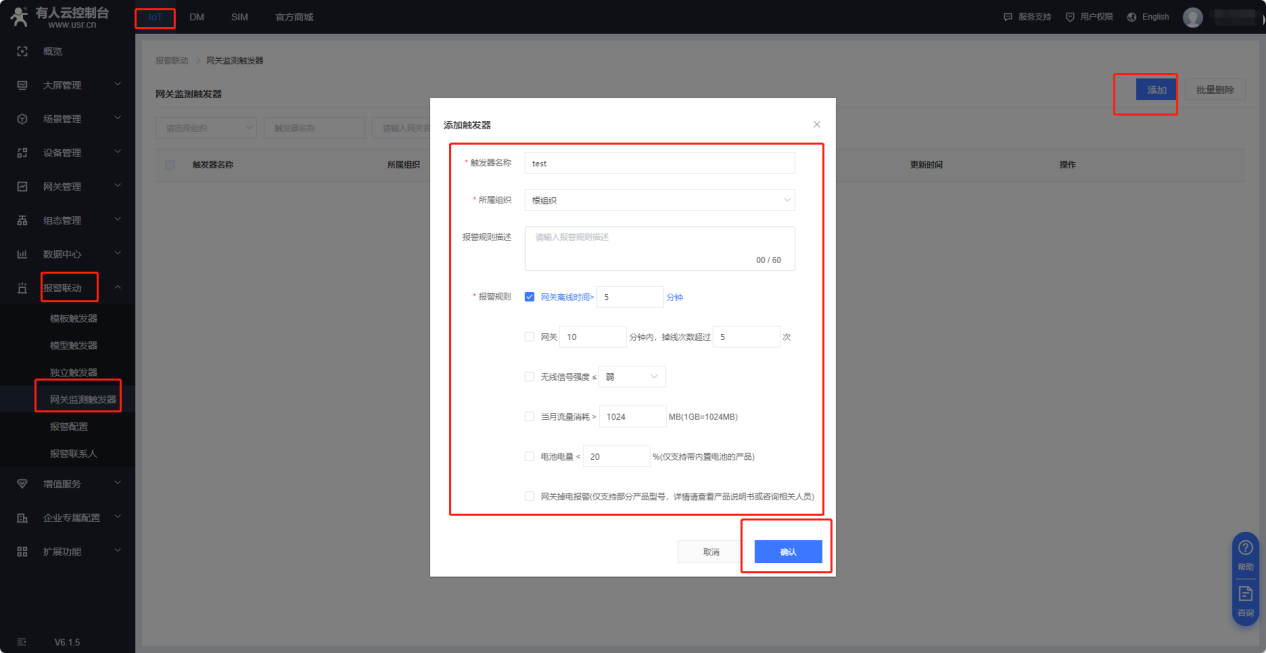The width and height of the screenshot is (1266, 653).
Task: Enable the 电池电量 rule checkbox
Action: tap(529, 457)
